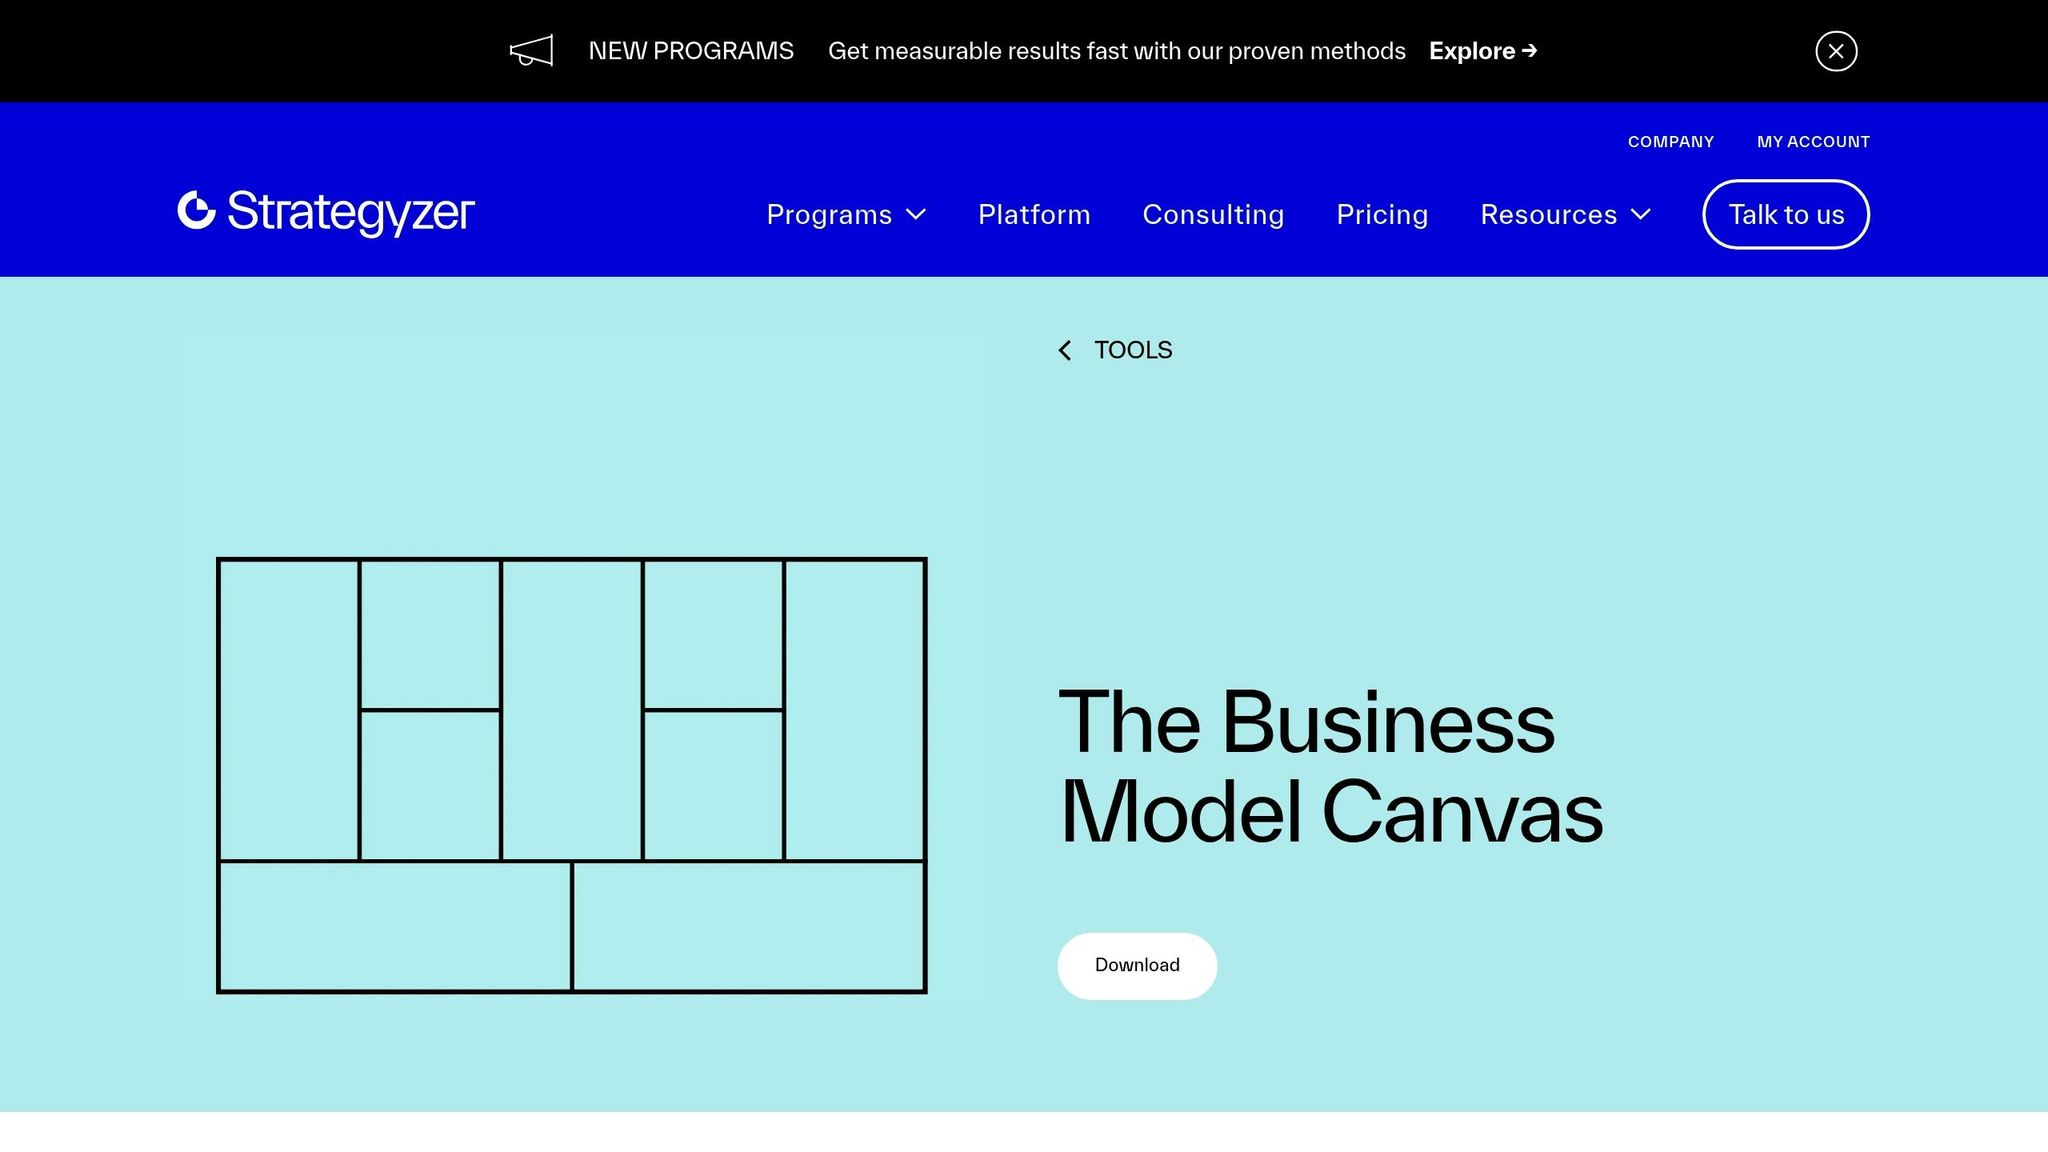The height and width of the screenshot is (1152, 2048).
Task: Click the Talk to us button
Action: 1786,214
